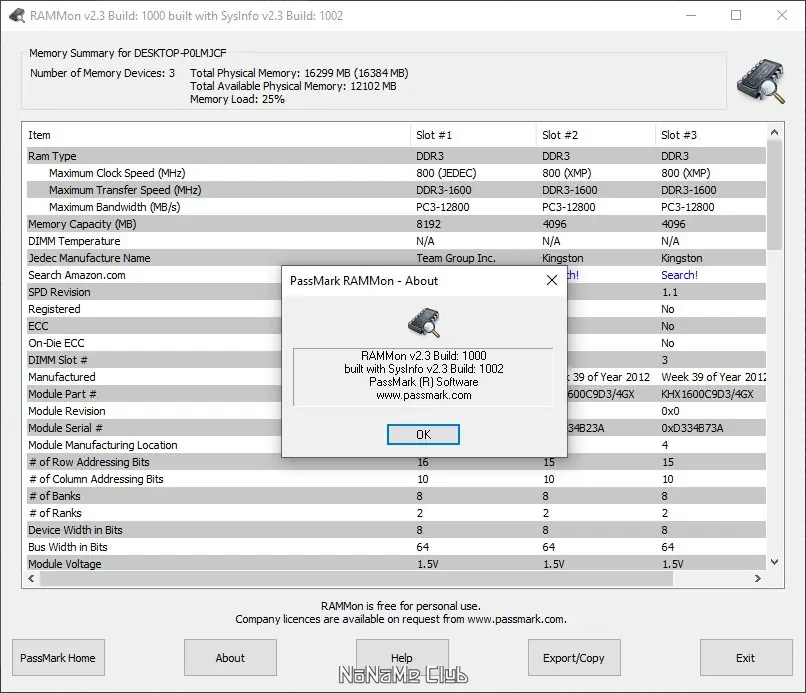806x693 pixels.
Task: Select the Module Voltage row label
Action: pyautogui.click(x=65, y=563)
